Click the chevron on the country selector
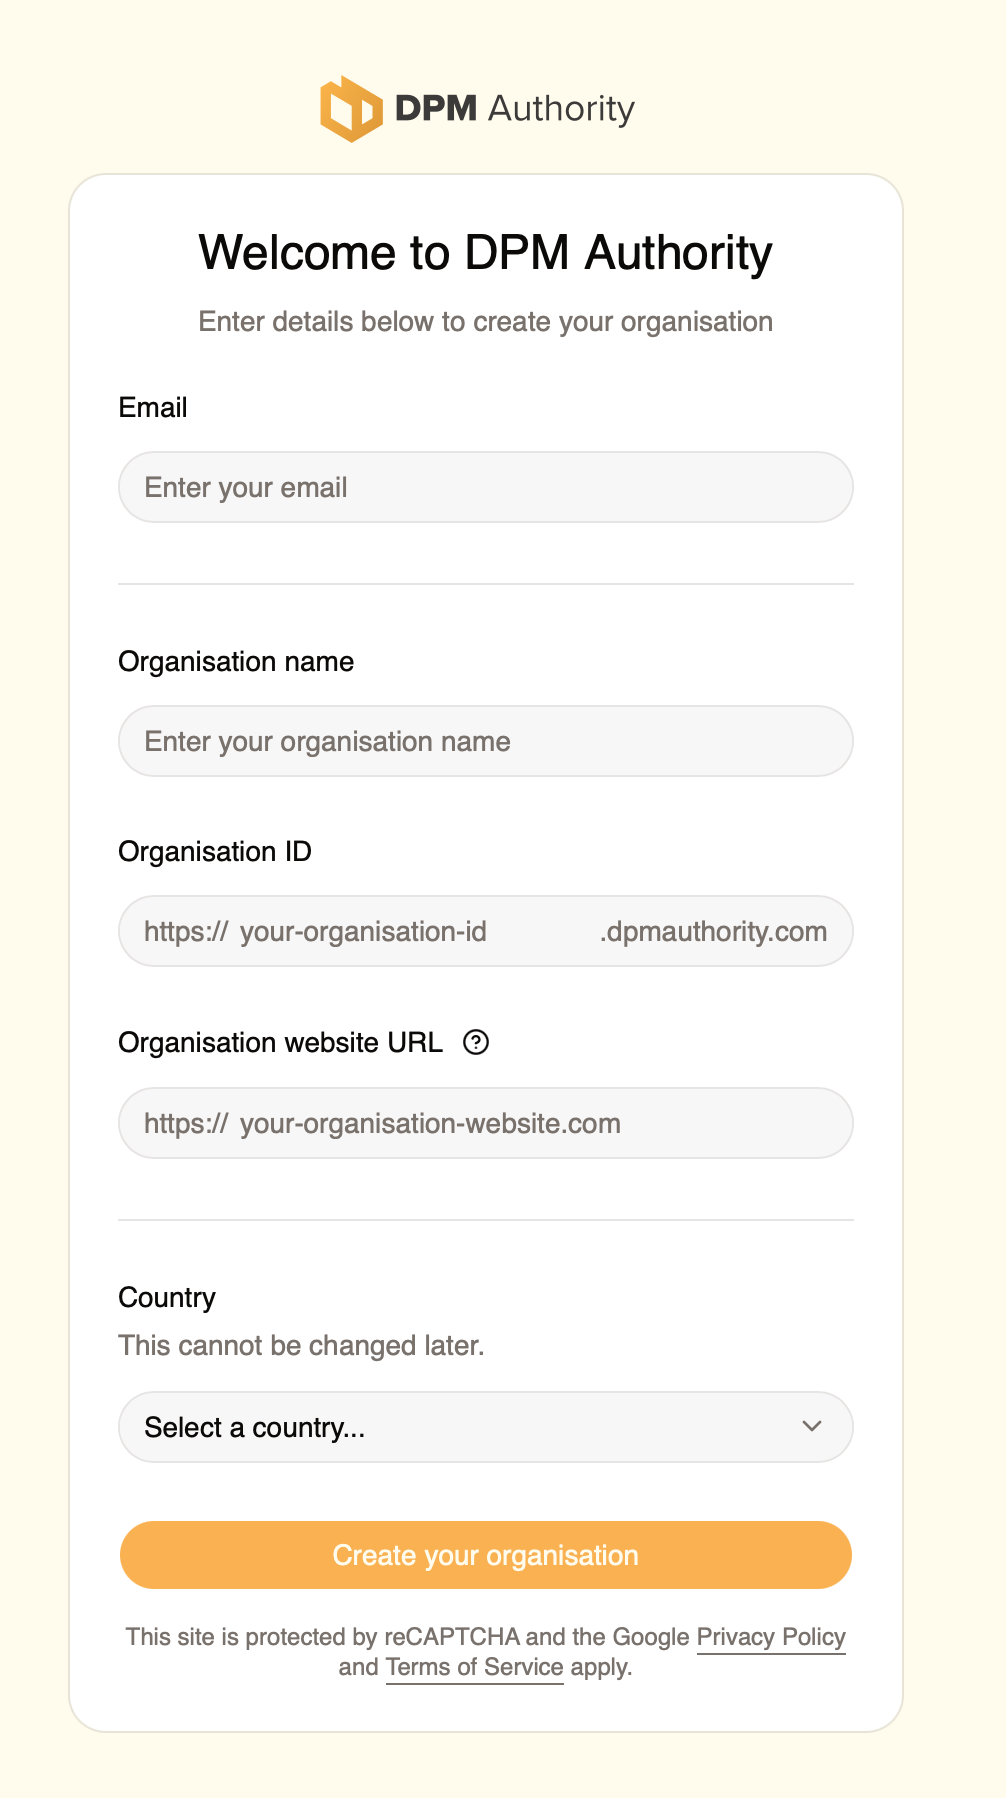Image resolution: width=1006 pixels, height=1798 pixels. coord(812,1427)
